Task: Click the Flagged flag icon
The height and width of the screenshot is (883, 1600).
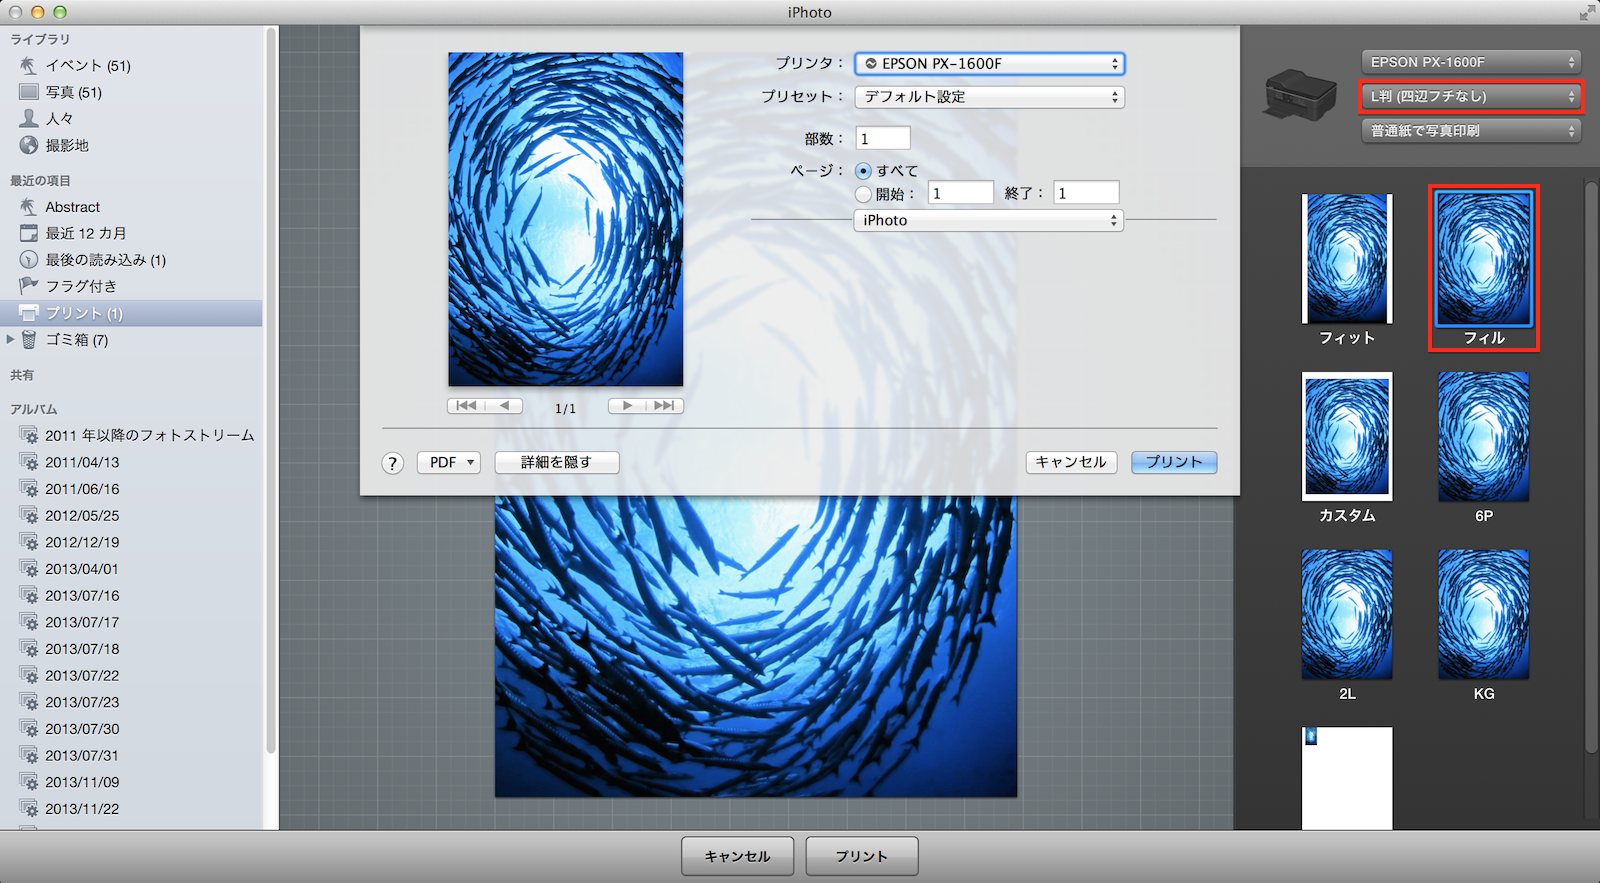Action: point(28,286)
